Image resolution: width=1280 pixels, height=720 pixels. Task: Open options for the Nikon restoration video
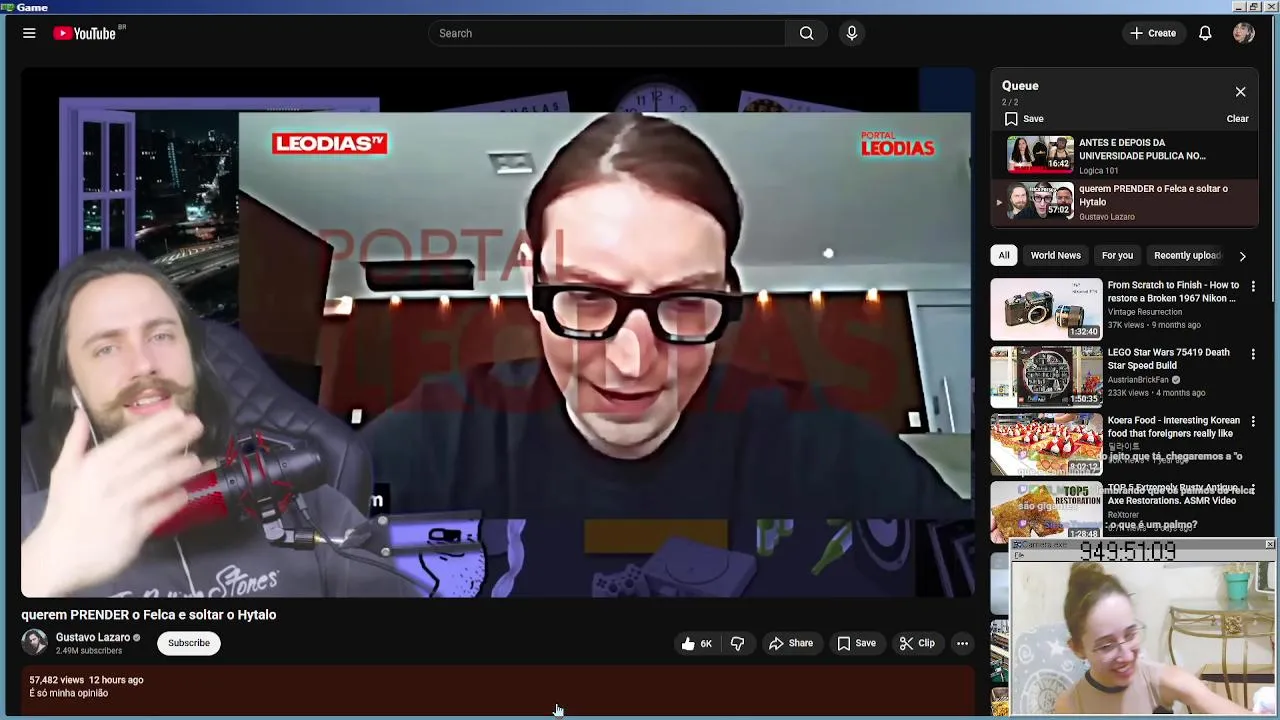[x=1253, y=286]
